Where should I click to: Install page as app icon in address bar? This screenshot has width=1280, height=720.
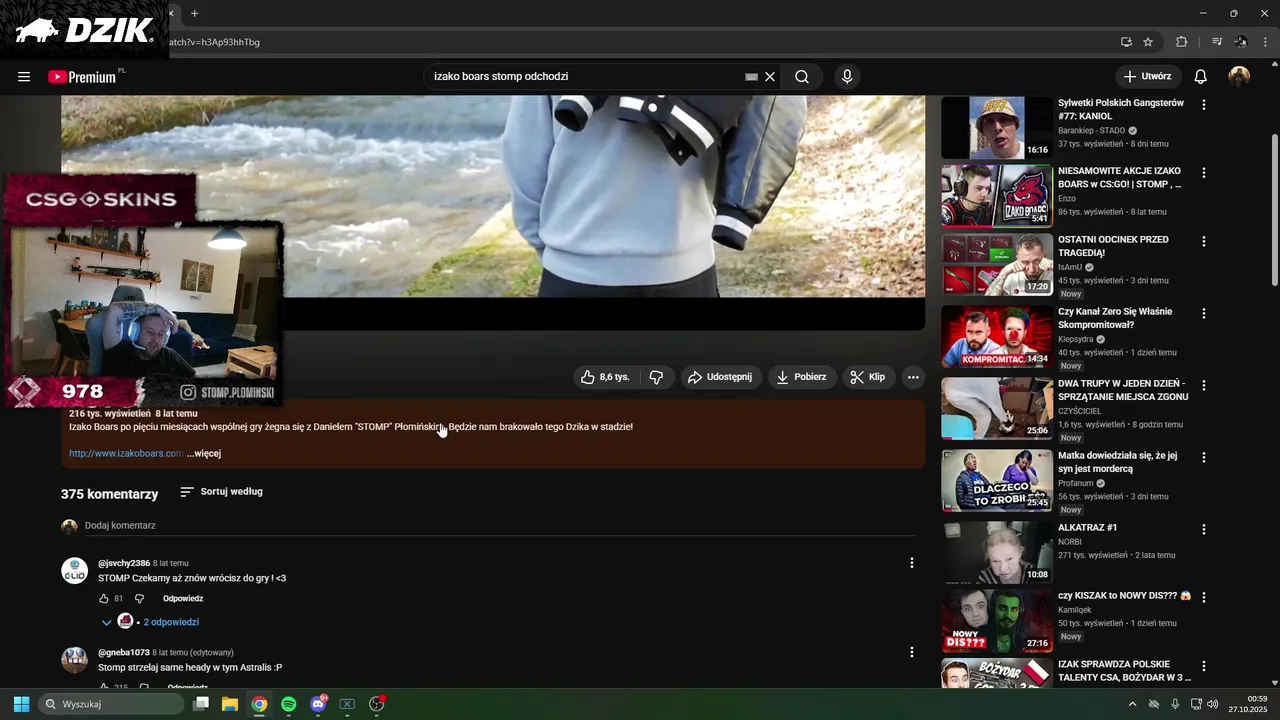(x=1126, y=42)
